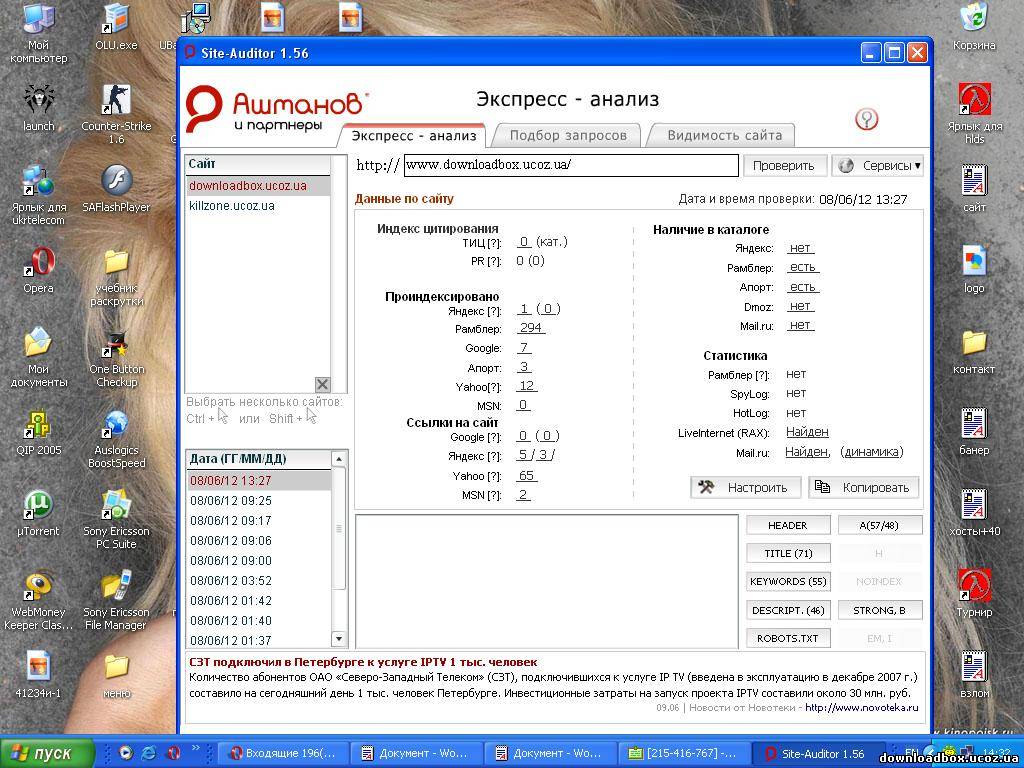This screenshot has width=1024, height=768.
Task: Select killzone.ucoz.ua in the site list
Action: click(258, 206)
